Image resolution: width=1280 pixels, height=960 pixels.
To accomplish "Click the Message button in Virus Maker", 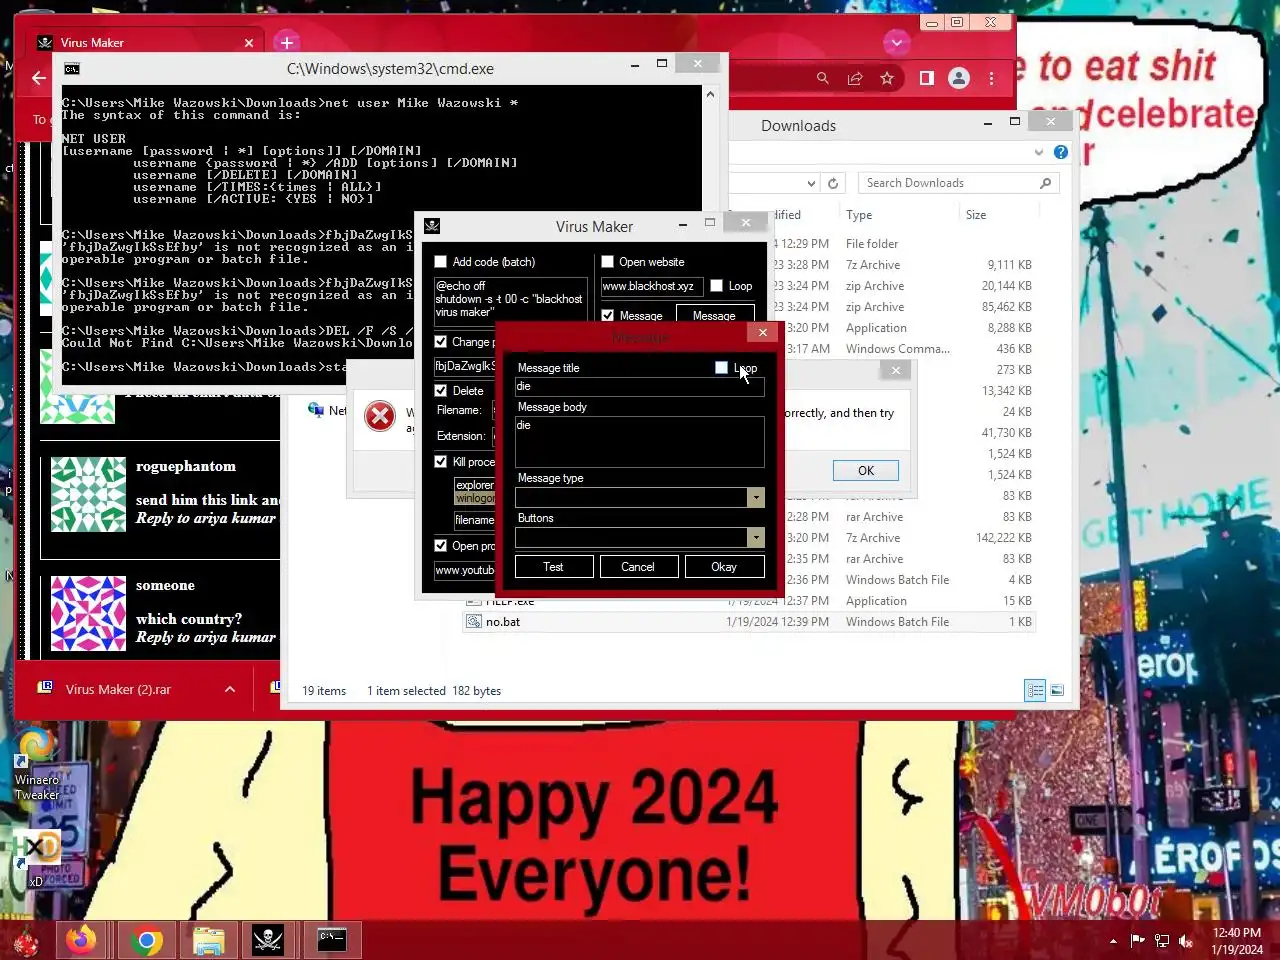I will coord(714,315).
